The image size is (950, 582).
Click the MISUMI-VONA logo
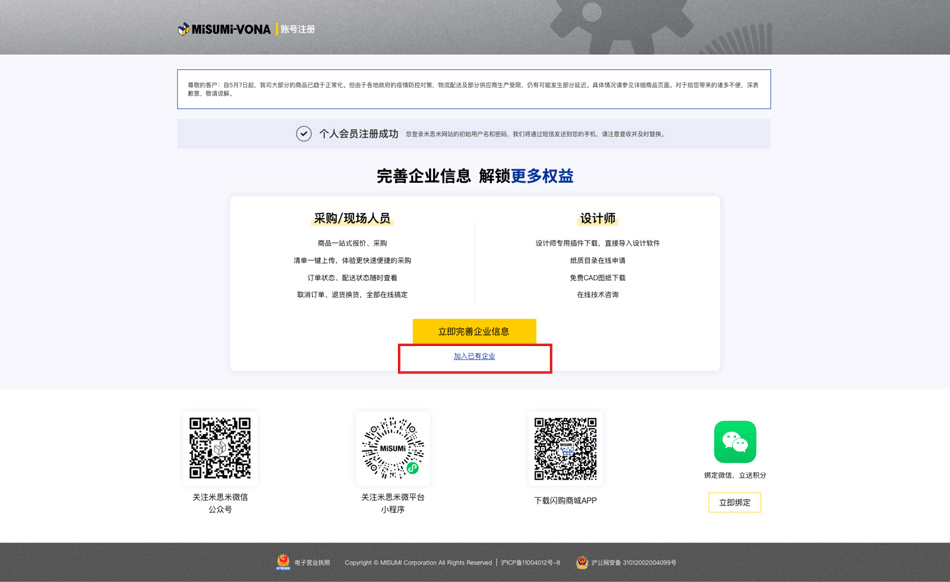point(224,29)
